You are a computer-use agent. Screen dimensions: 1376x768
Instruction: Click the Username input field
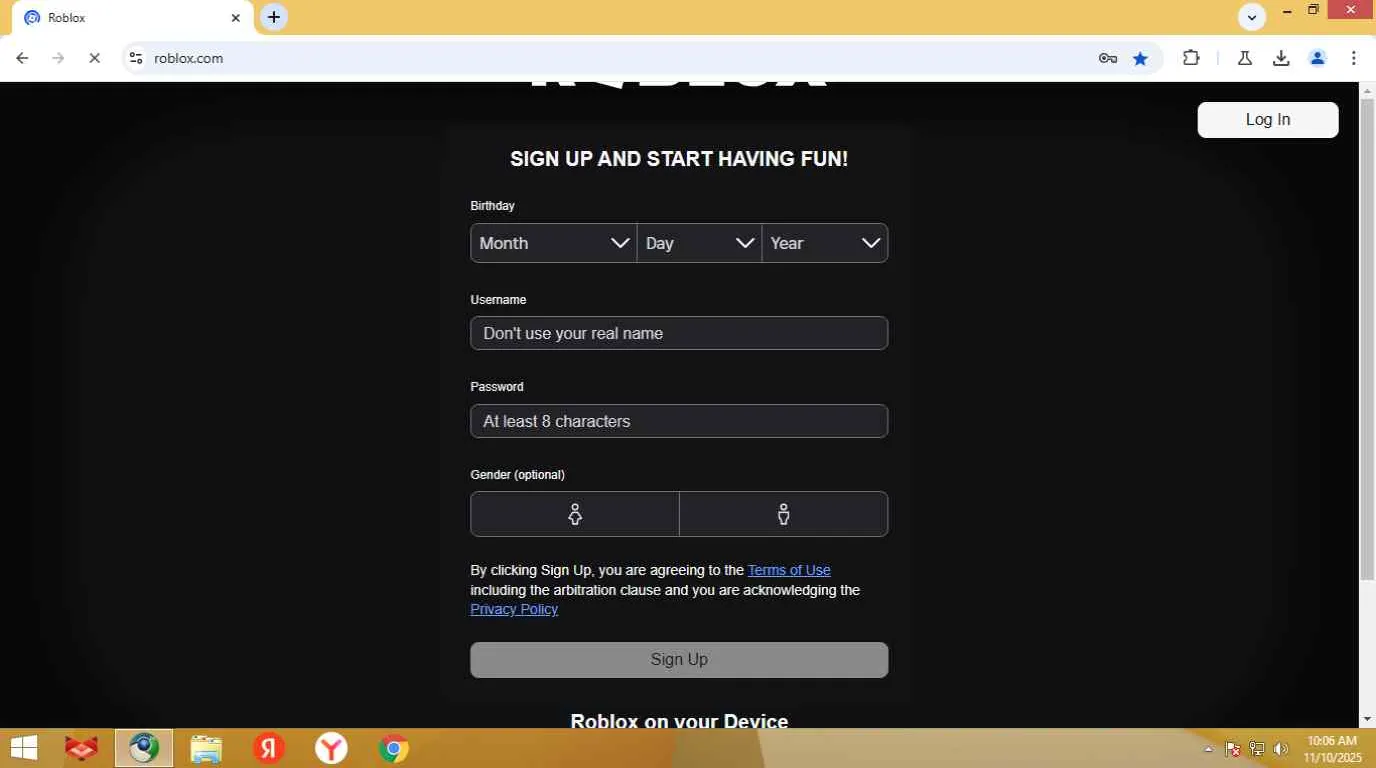coord(679,333)
